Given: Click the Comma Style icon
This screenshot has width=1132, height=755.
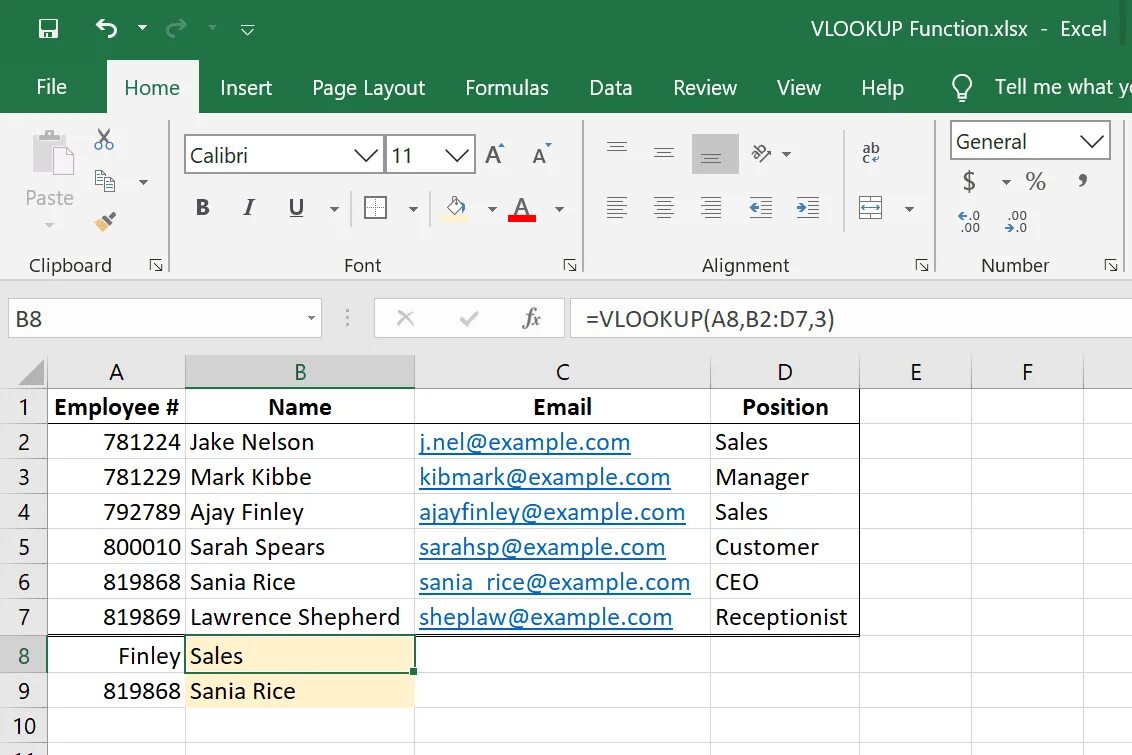Looking at the screenshot, I should click(1081, 180).
